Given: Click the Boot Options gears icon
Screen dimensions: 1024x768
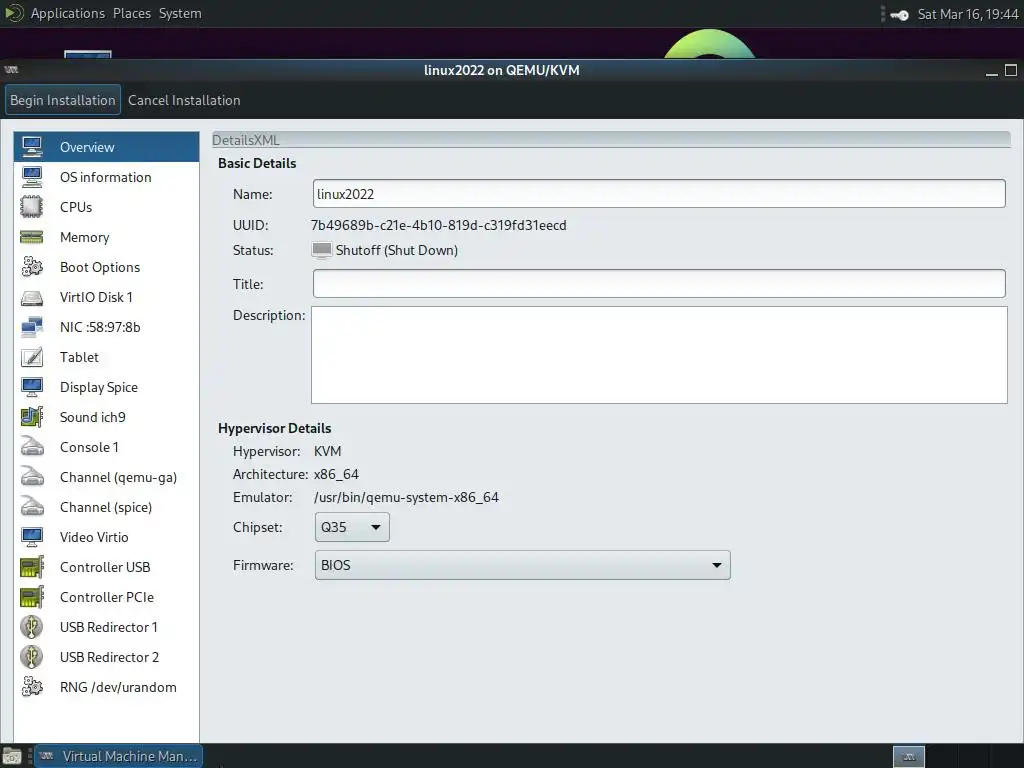Looking at the screenshot, I should [32, 267].
